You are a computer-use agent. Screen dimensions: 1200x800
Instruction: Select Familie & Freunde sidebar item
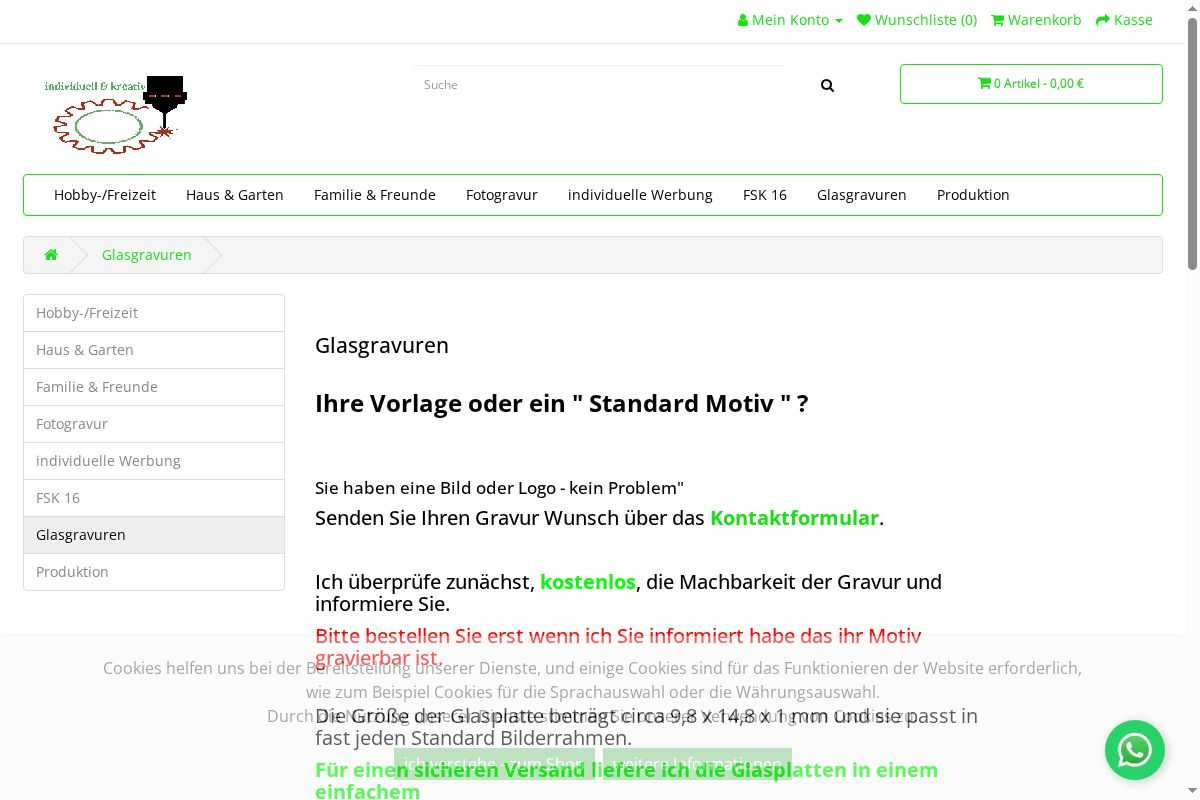coord(97,387)
